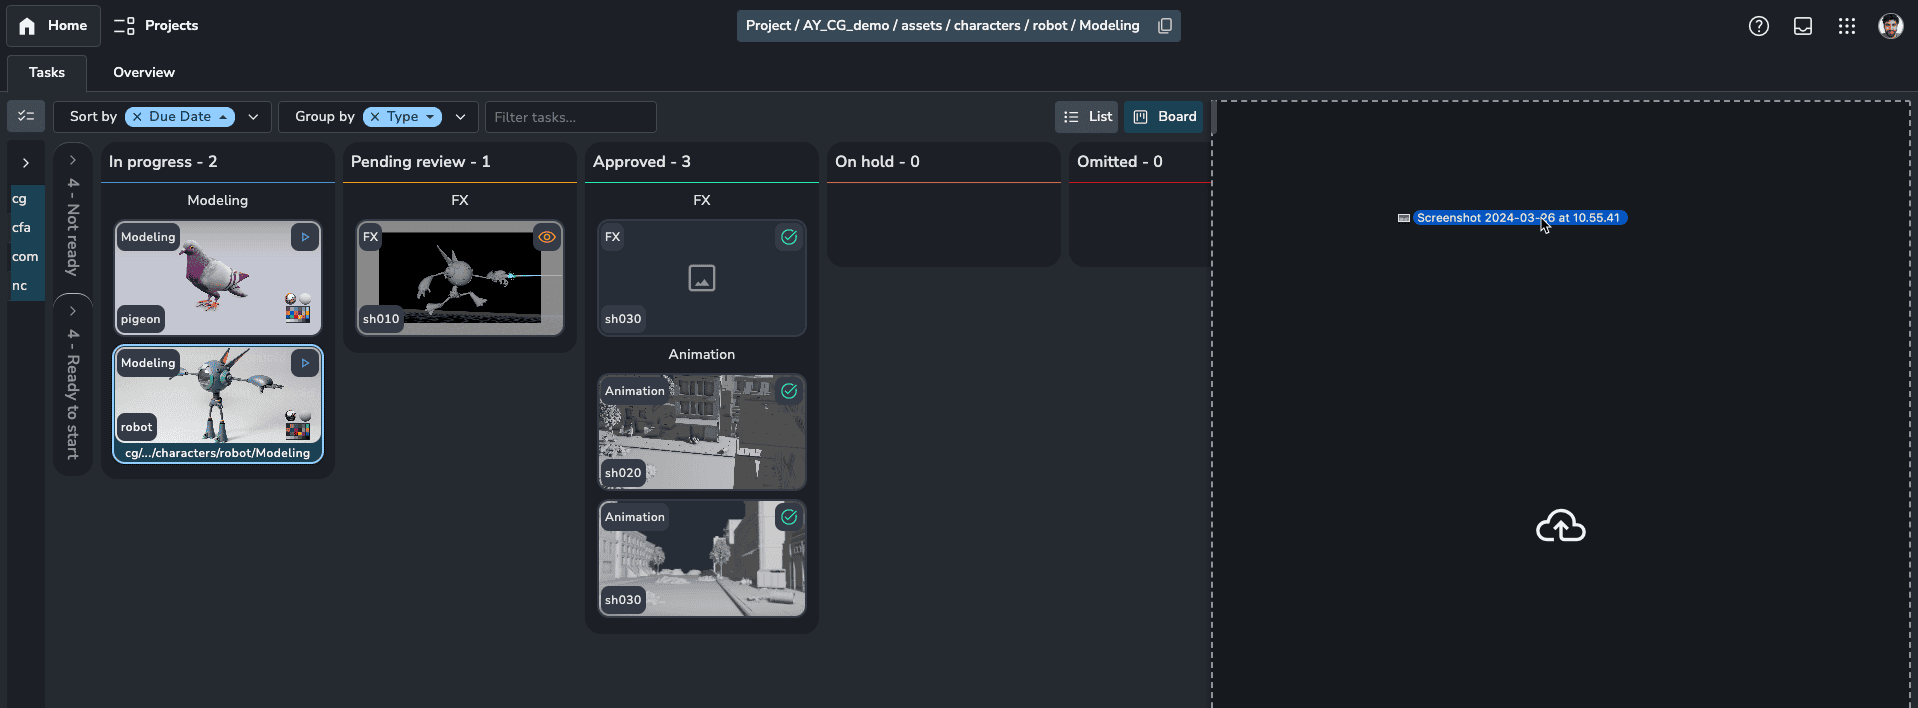Click the play status icon on pigeon card
The image size is (1918, 708).
[305, 237]
